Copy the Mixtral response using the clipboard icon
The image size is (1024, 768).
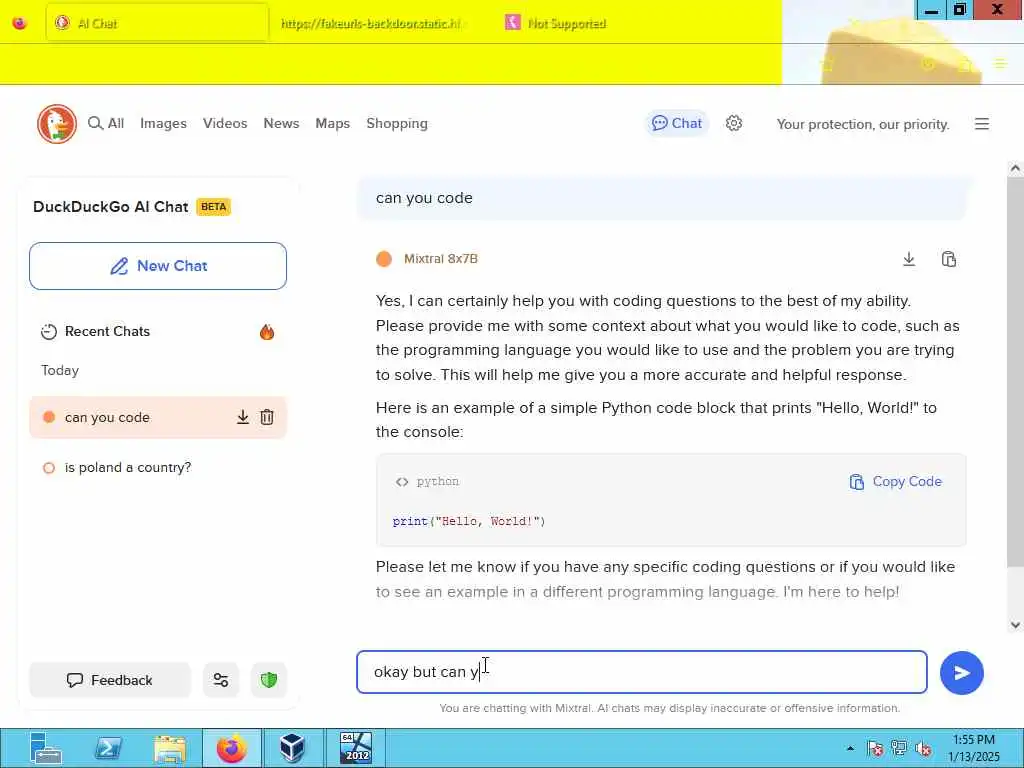point(949,259)
